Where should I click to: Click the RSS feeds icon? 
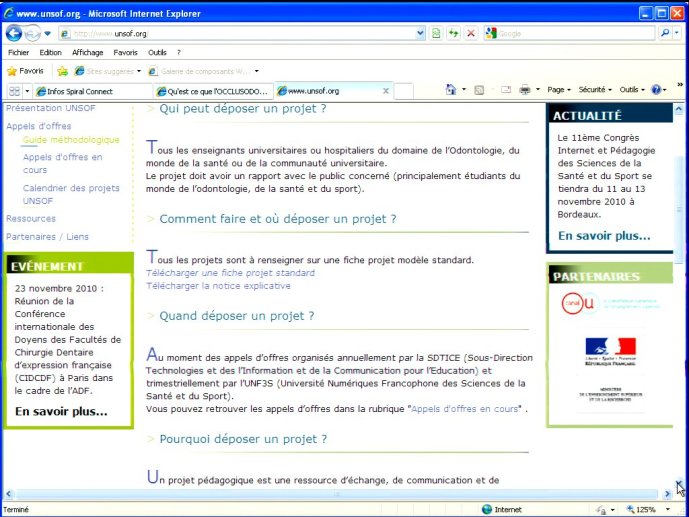479,90
